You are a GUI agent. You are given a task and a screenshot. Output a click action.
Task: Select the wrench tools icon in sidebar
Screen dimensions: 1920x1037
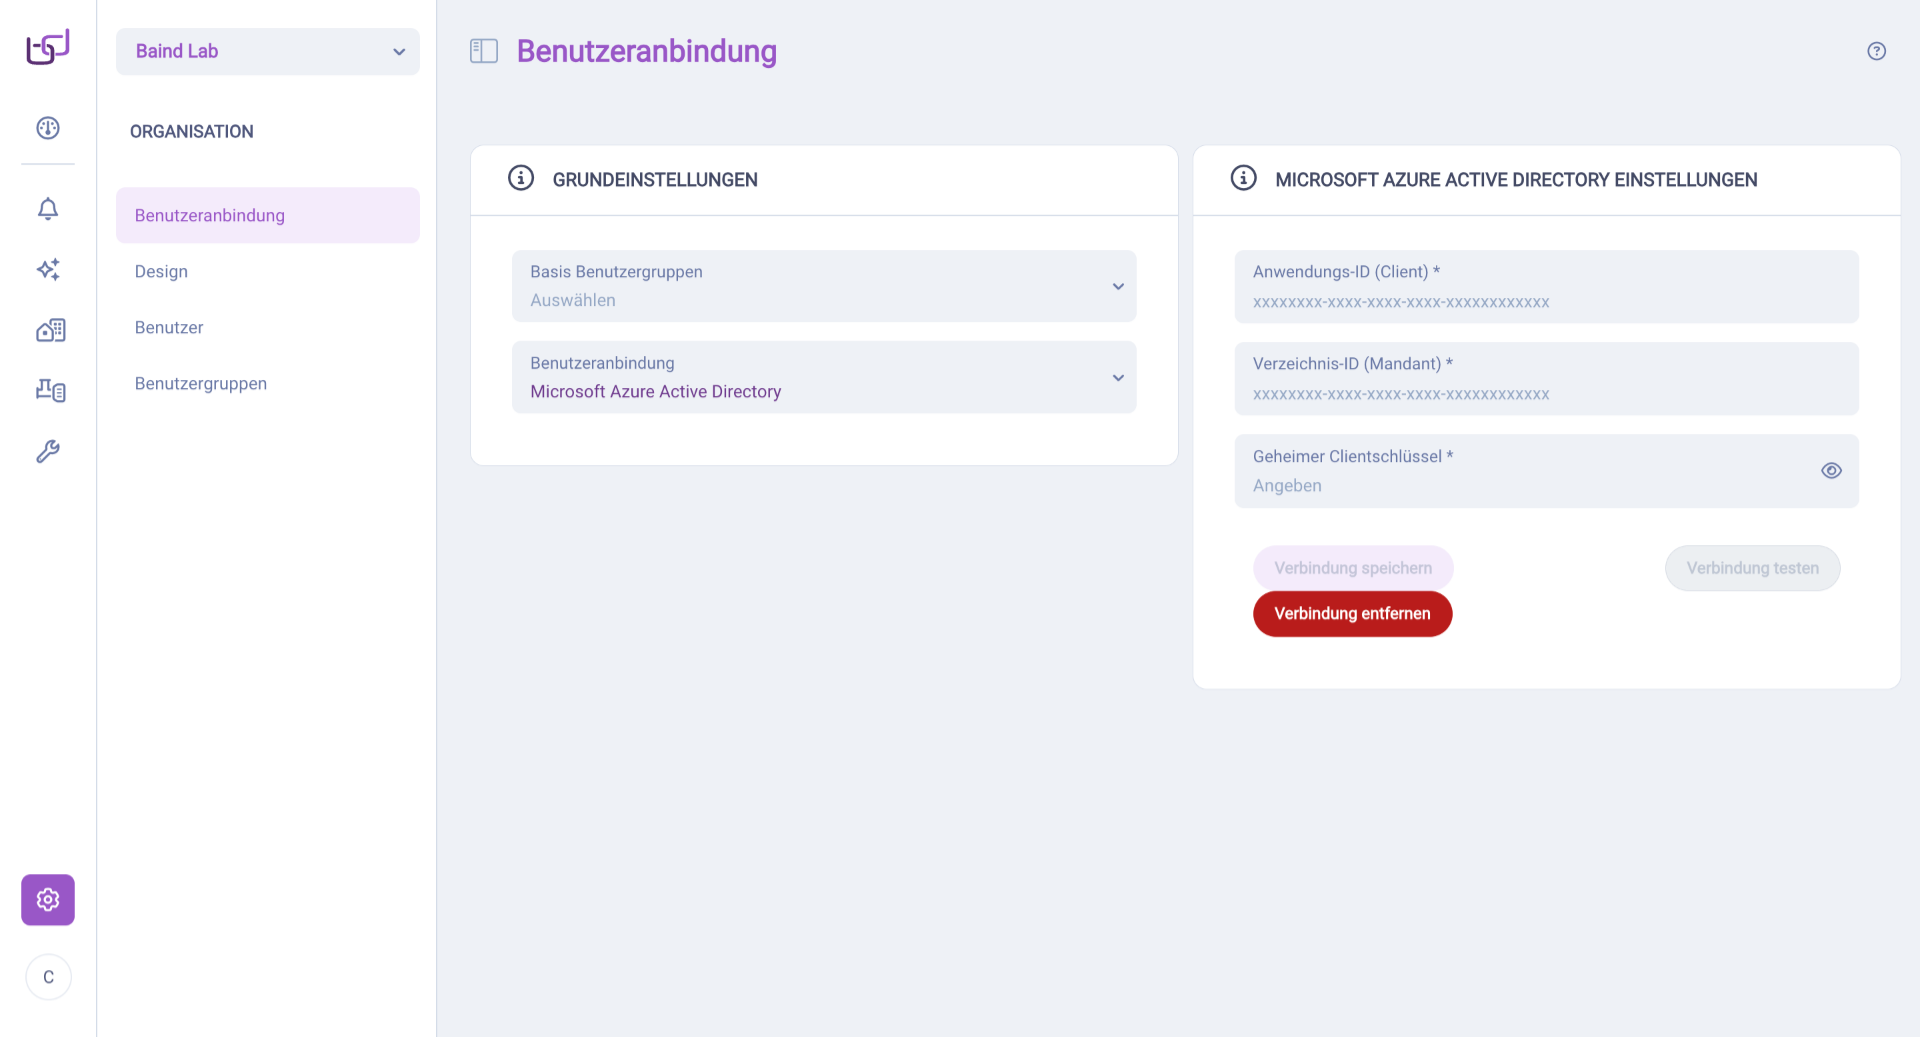(x=47, y=451)
